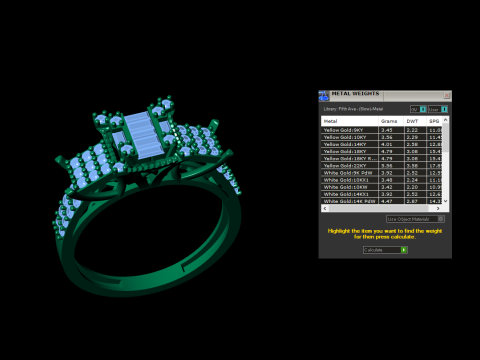This screenshot has height=360, width=480.
Task: Click the Calculate button
Action: pos(385,250)
